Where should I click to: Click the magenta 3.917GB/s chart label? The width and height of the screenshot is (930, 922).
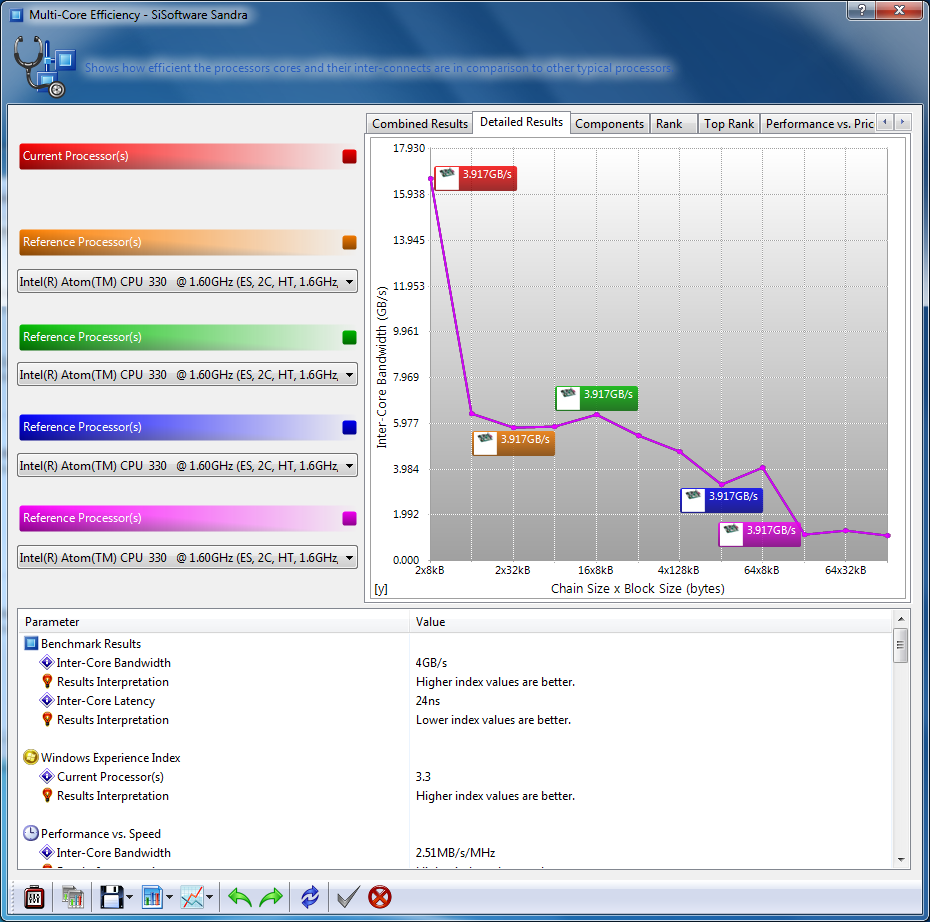pos(759,534)
